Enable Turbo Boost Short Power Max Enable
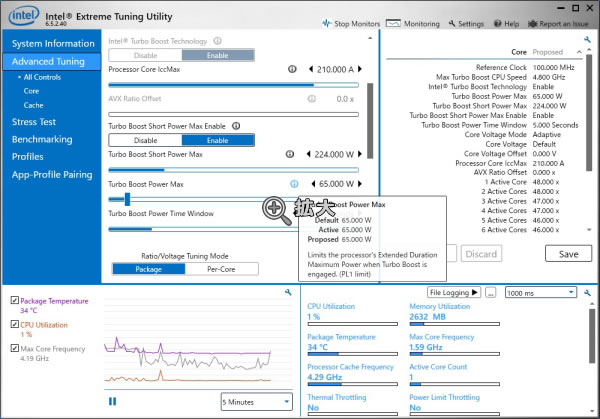The height and width of the screenshot is (419, 600). click(218, 140)
